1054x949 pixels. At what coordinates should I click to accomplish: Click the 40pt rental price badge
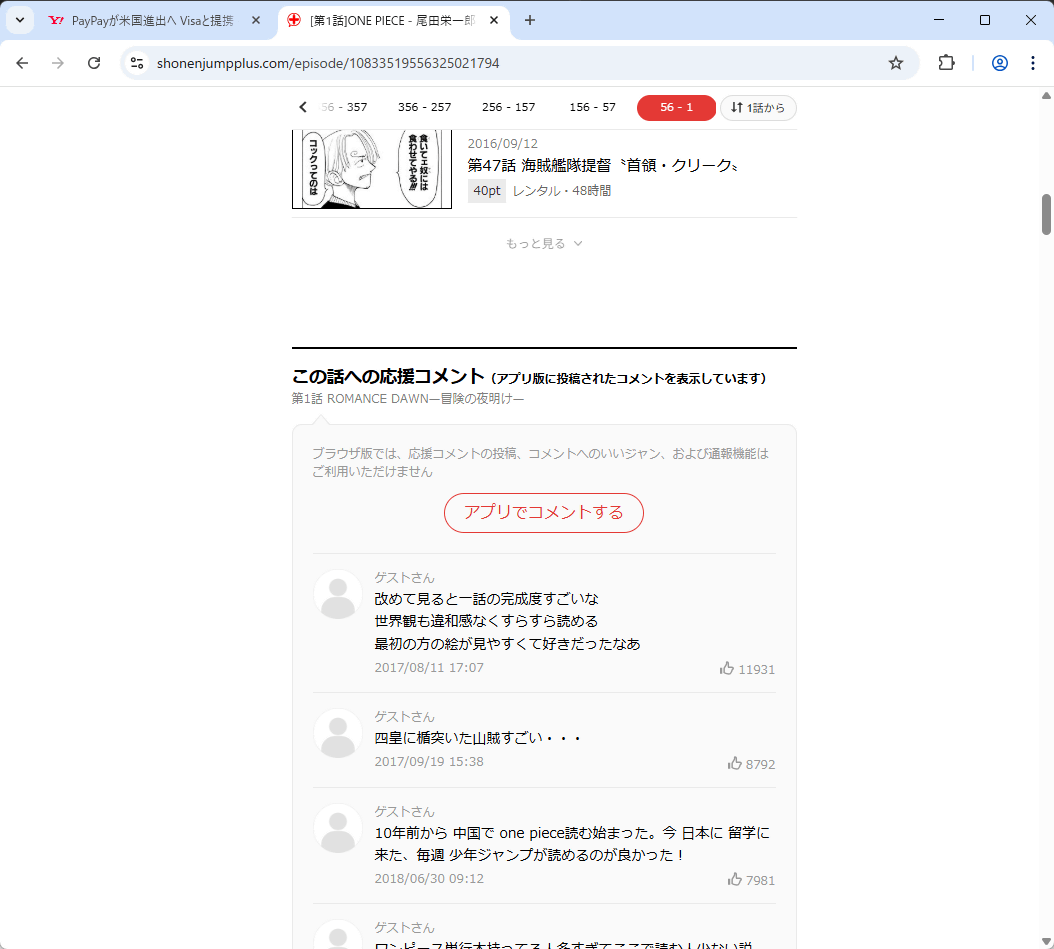487,191
